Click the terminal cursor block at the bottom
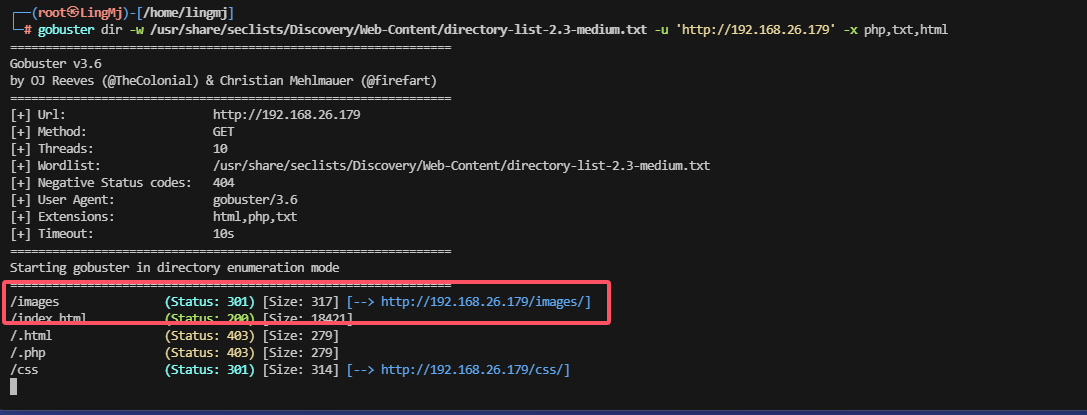This screenshot has height=415, width=1087. coord(13,387)
